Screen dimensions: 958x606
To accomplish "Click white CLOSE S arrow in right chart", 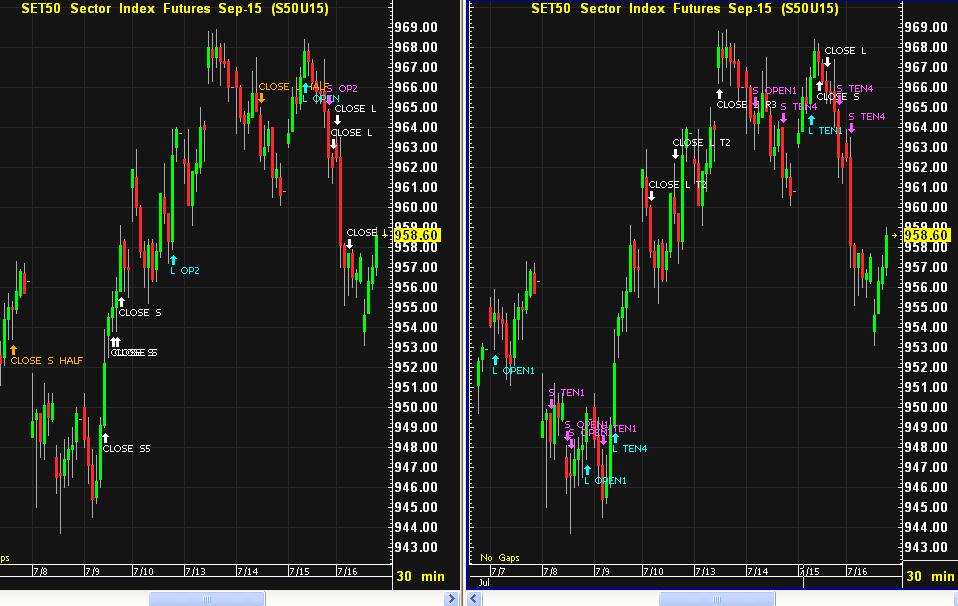I will click(x=819, y=86).
